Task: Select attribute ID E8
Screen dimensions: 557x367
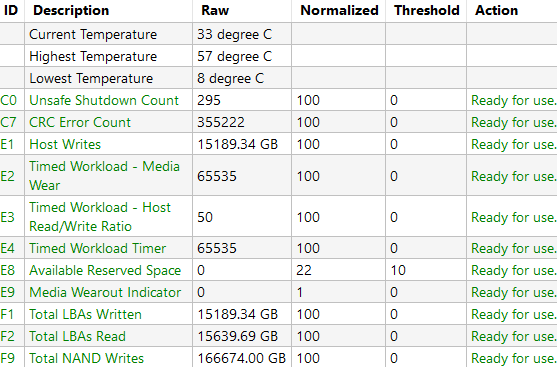Action: pyautogui.click(x=7, y=270)
